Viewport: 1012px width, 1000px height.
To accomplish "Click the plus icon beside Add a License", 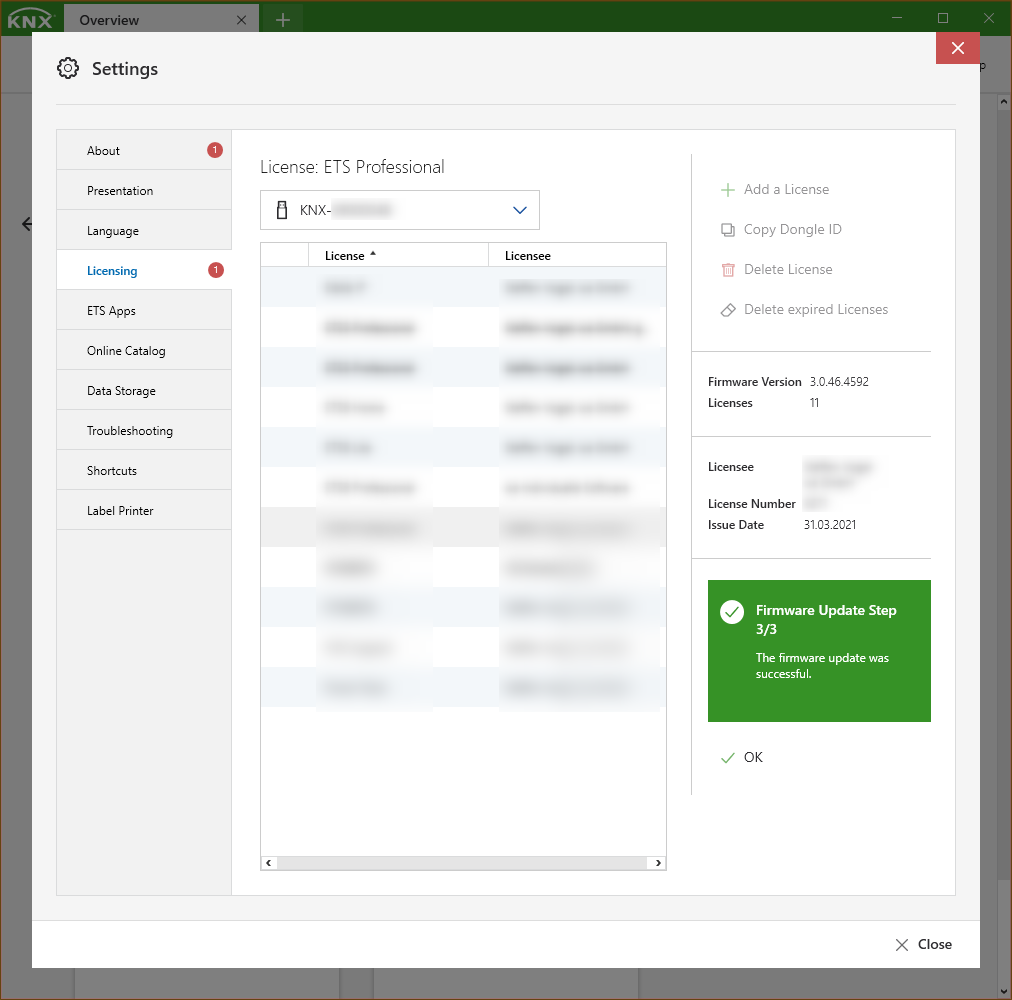I will pyautogui.click(x=727, y=190).
